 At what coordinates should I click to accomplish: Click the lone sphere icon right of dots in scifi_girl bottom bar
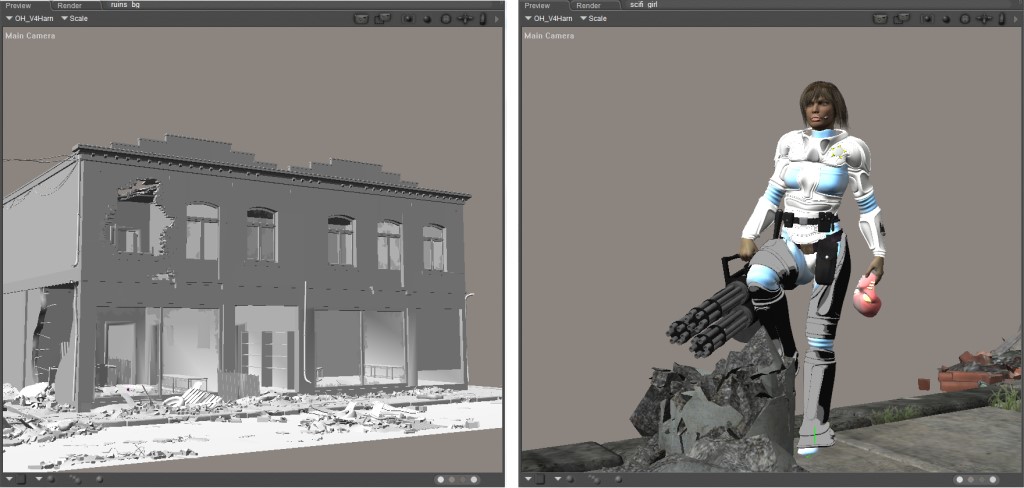(x=618, y=479)
